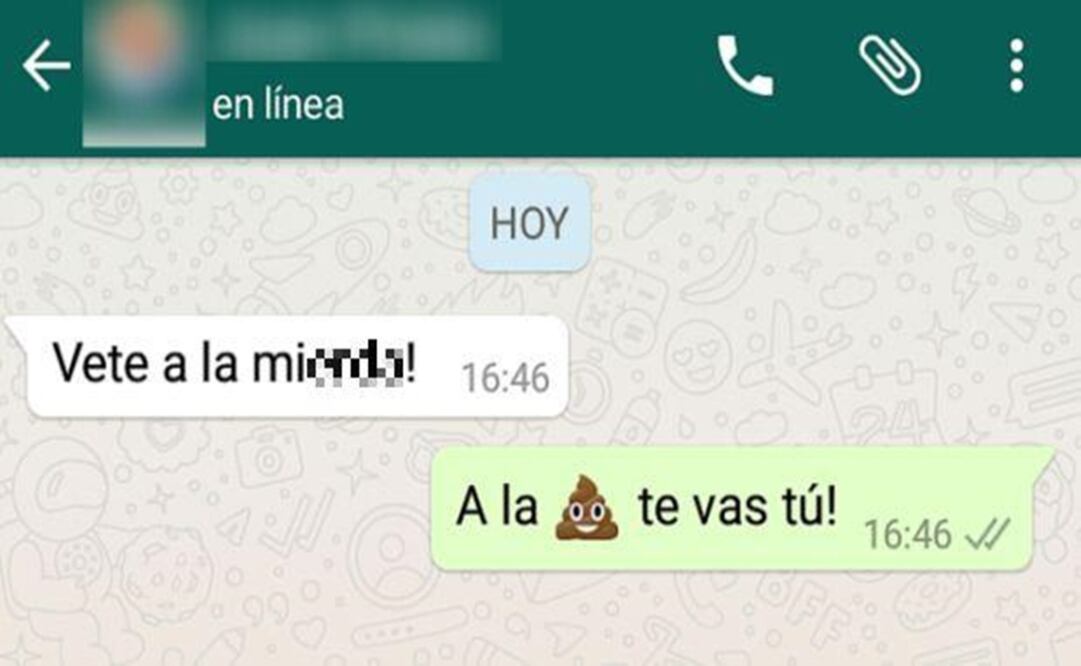The image size is (1081, 666).
Task: Open the paperclip attachment menu
Action: pos(889,65)
